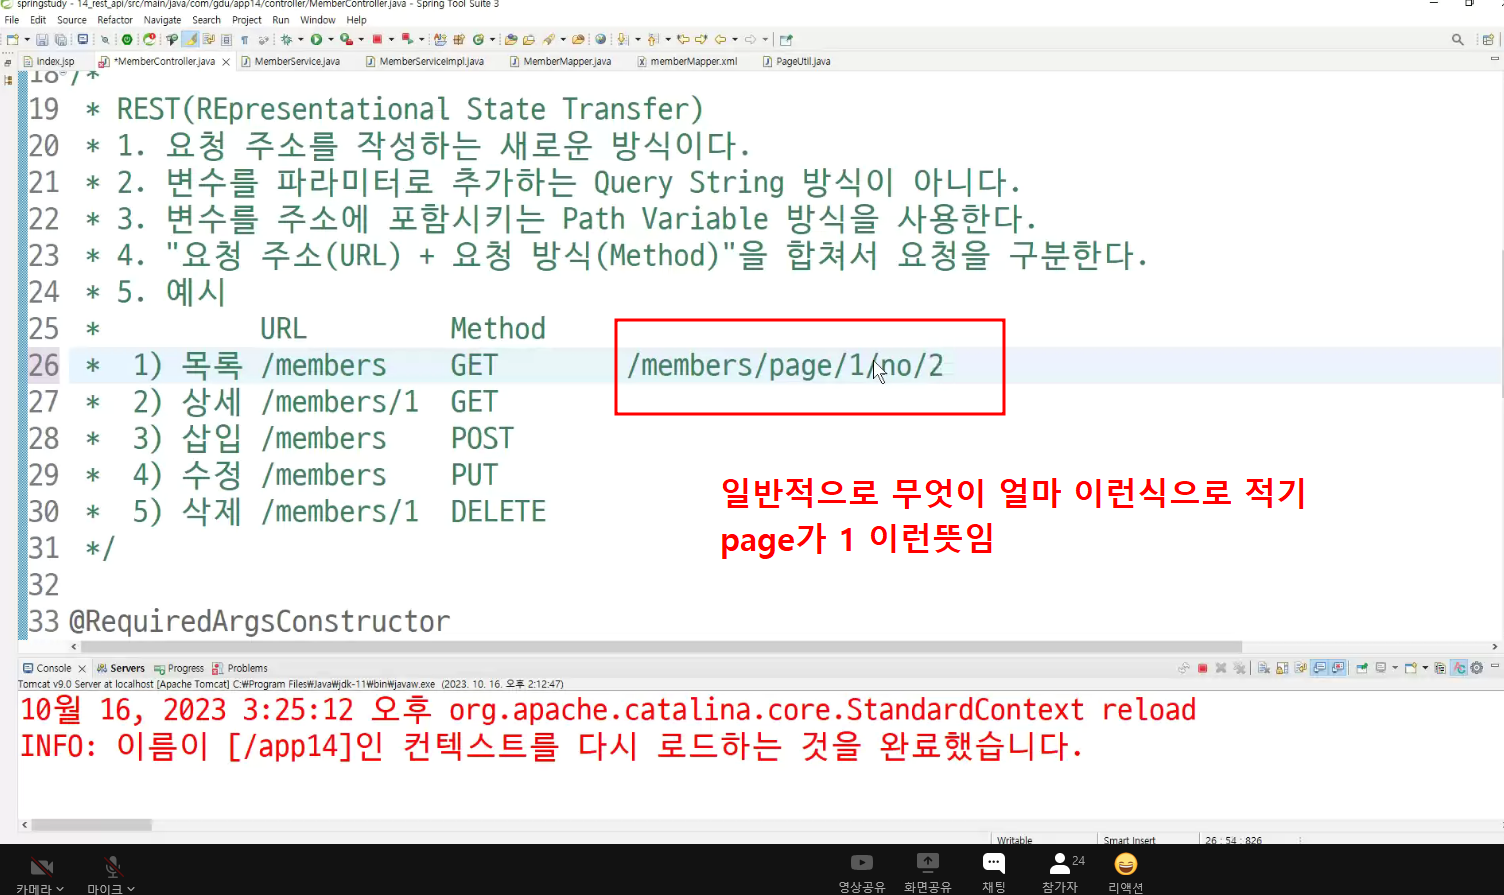Go to next annotation arrow icon
The width and height of the screenshot is (1504, 895).
622,40
